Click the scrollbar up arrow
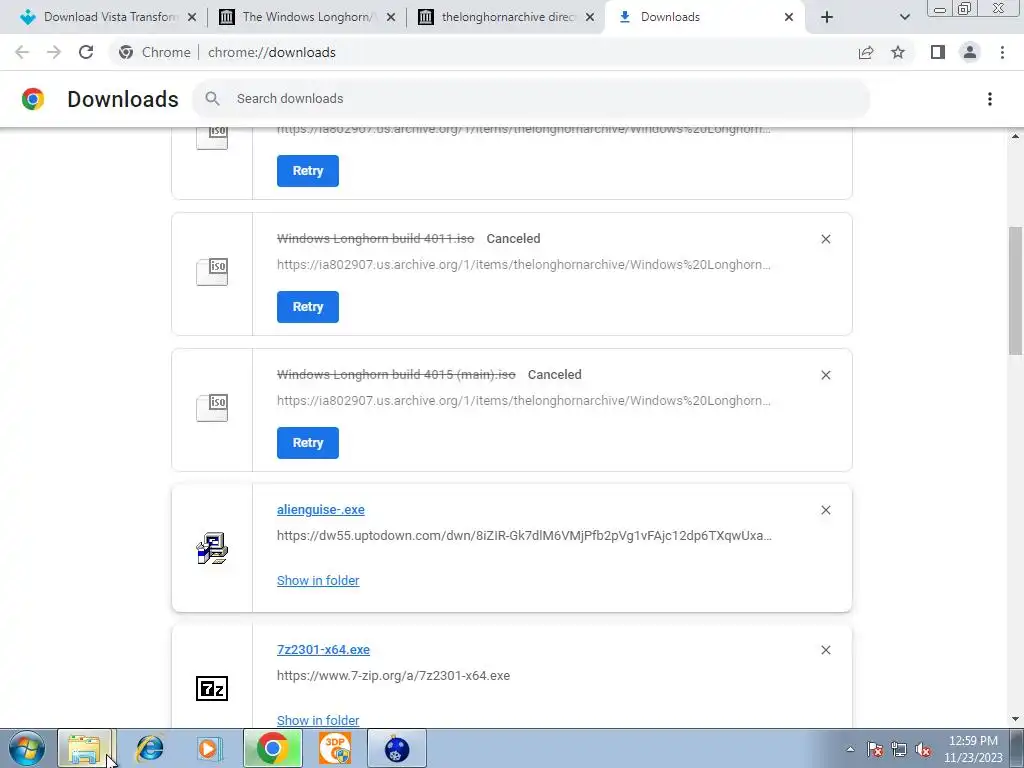The height and width of the screenshot is (768, 1024). [x=1016, y=136]
